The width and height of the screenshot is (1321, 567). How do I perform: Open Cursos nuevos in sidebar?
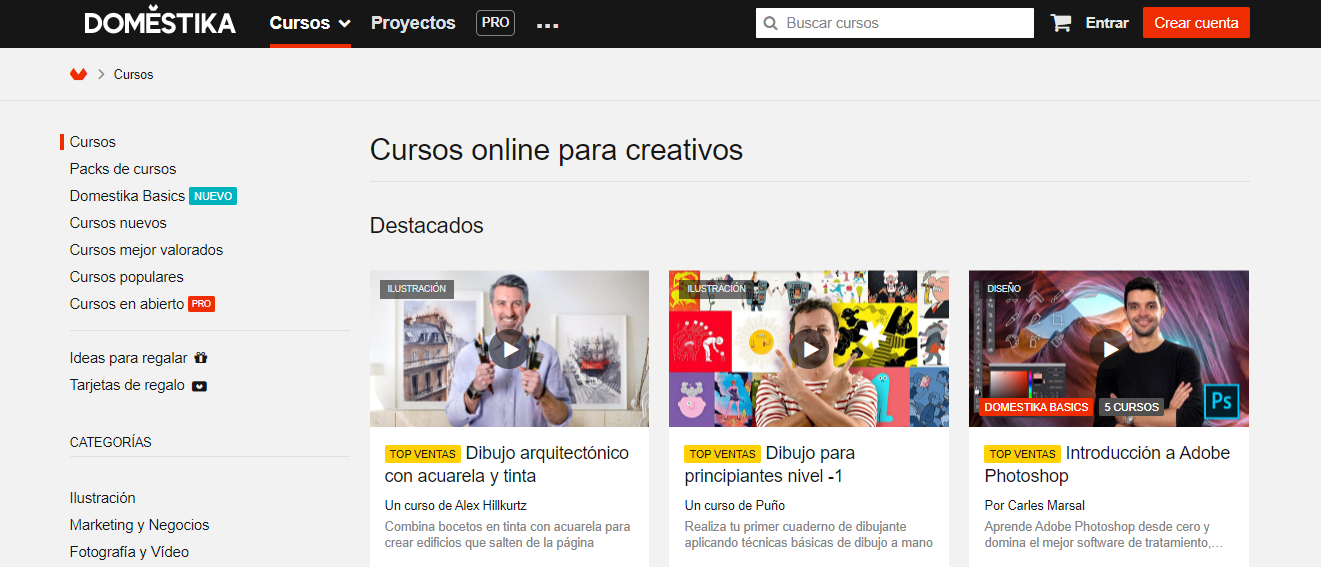coord(118,223)
